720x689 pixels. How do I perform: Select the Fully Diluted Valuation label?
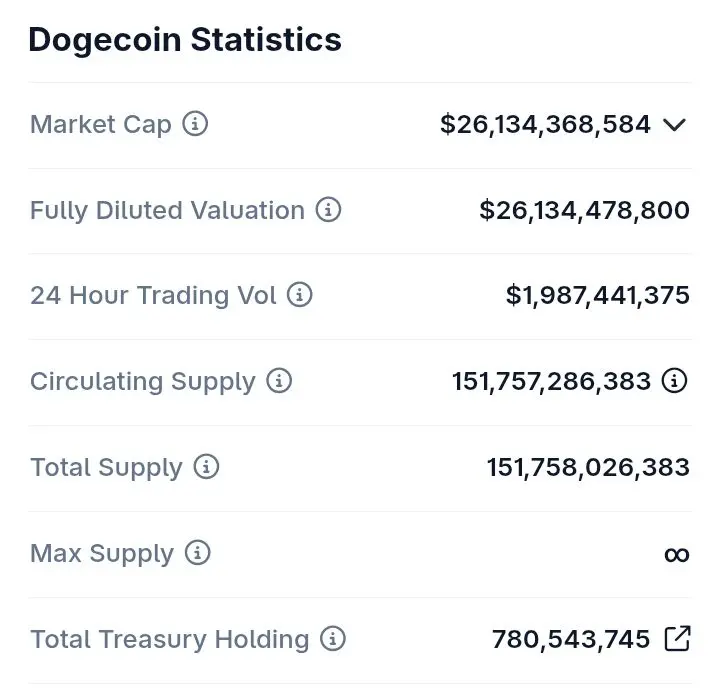point(167,210)
